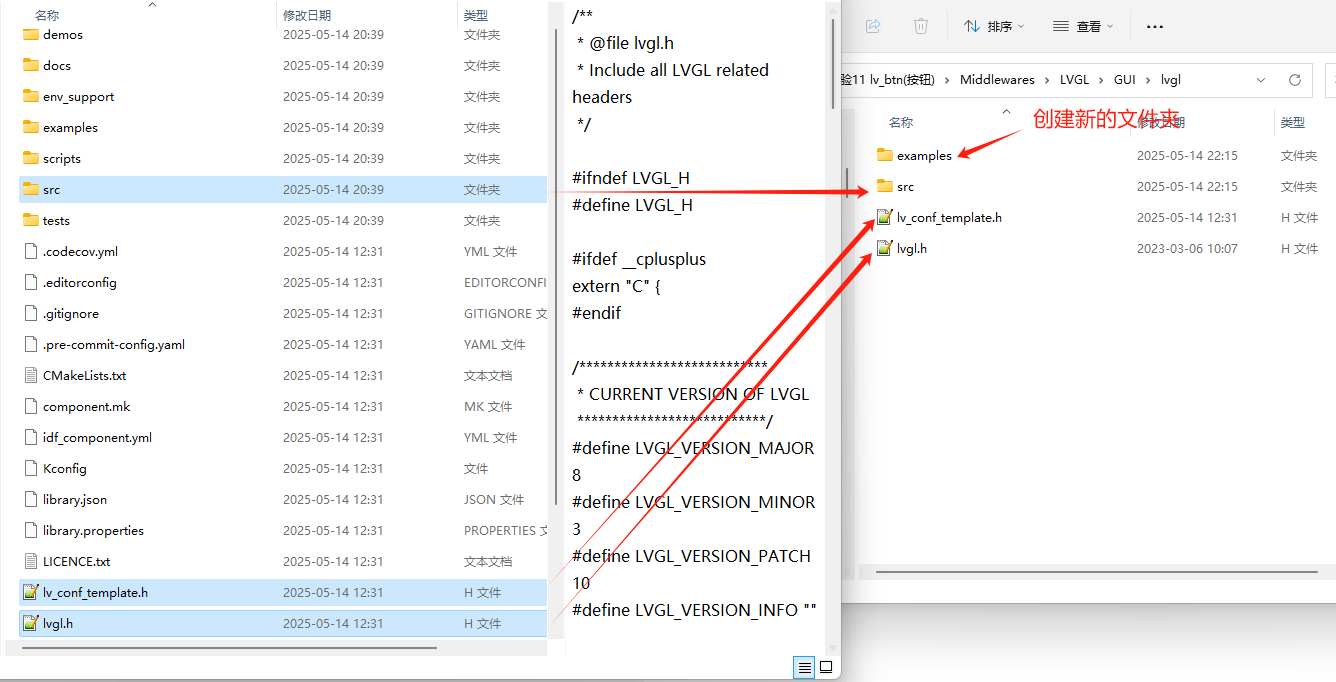Click the CMakeLists.txt file icon

(x=30, y=376)
